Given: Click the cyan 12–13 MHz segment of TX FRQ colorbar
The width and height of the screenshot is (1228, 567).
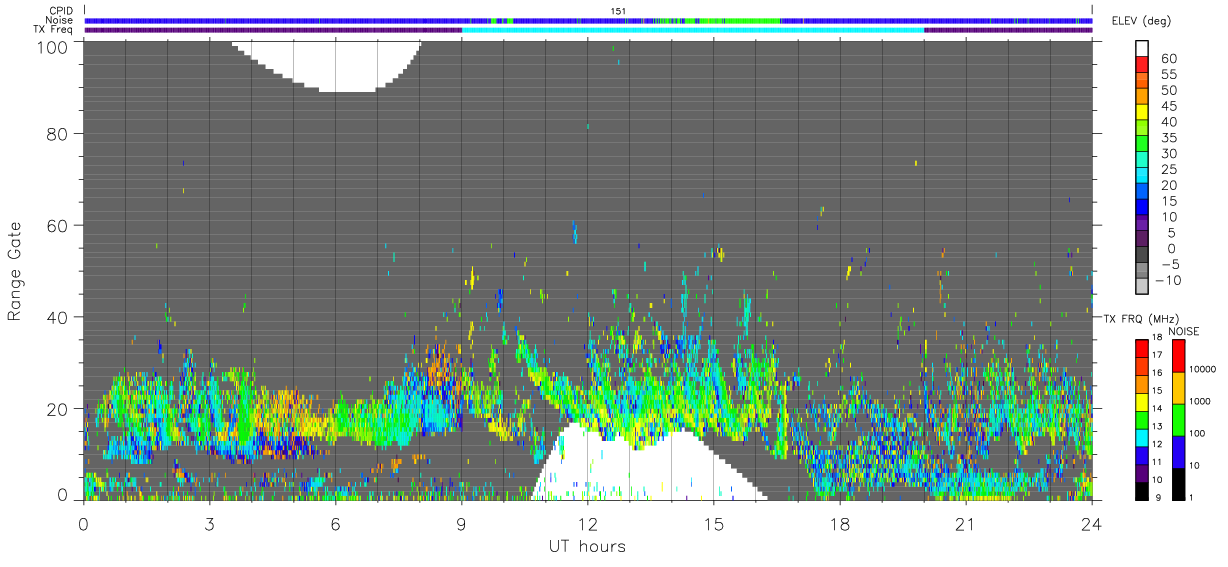Looking at the screenshot, I should (x=1142, y=436).
